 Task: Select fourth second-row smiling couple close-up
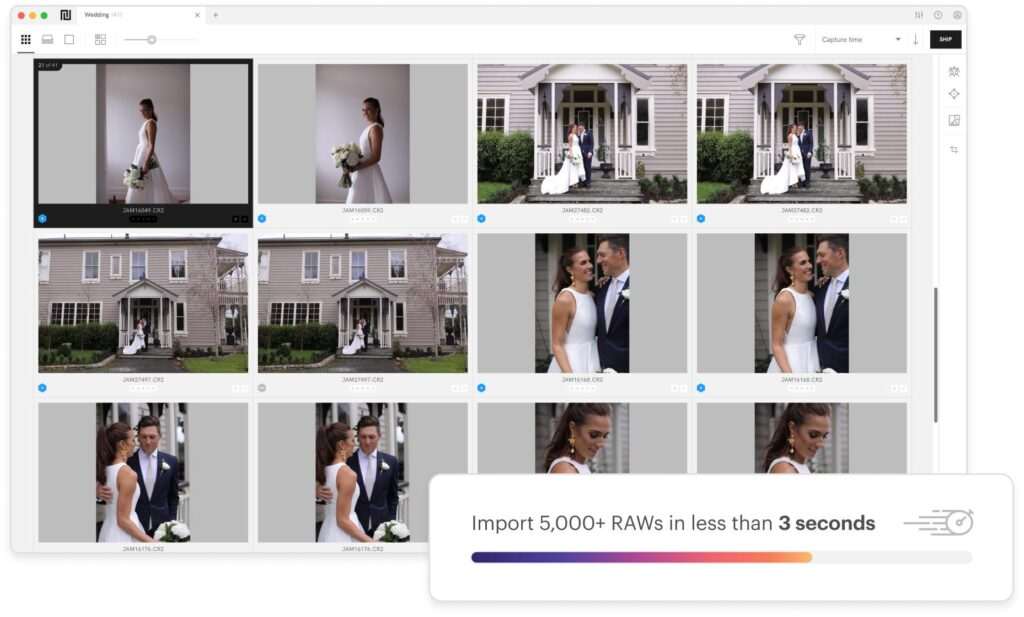point(801,304)
